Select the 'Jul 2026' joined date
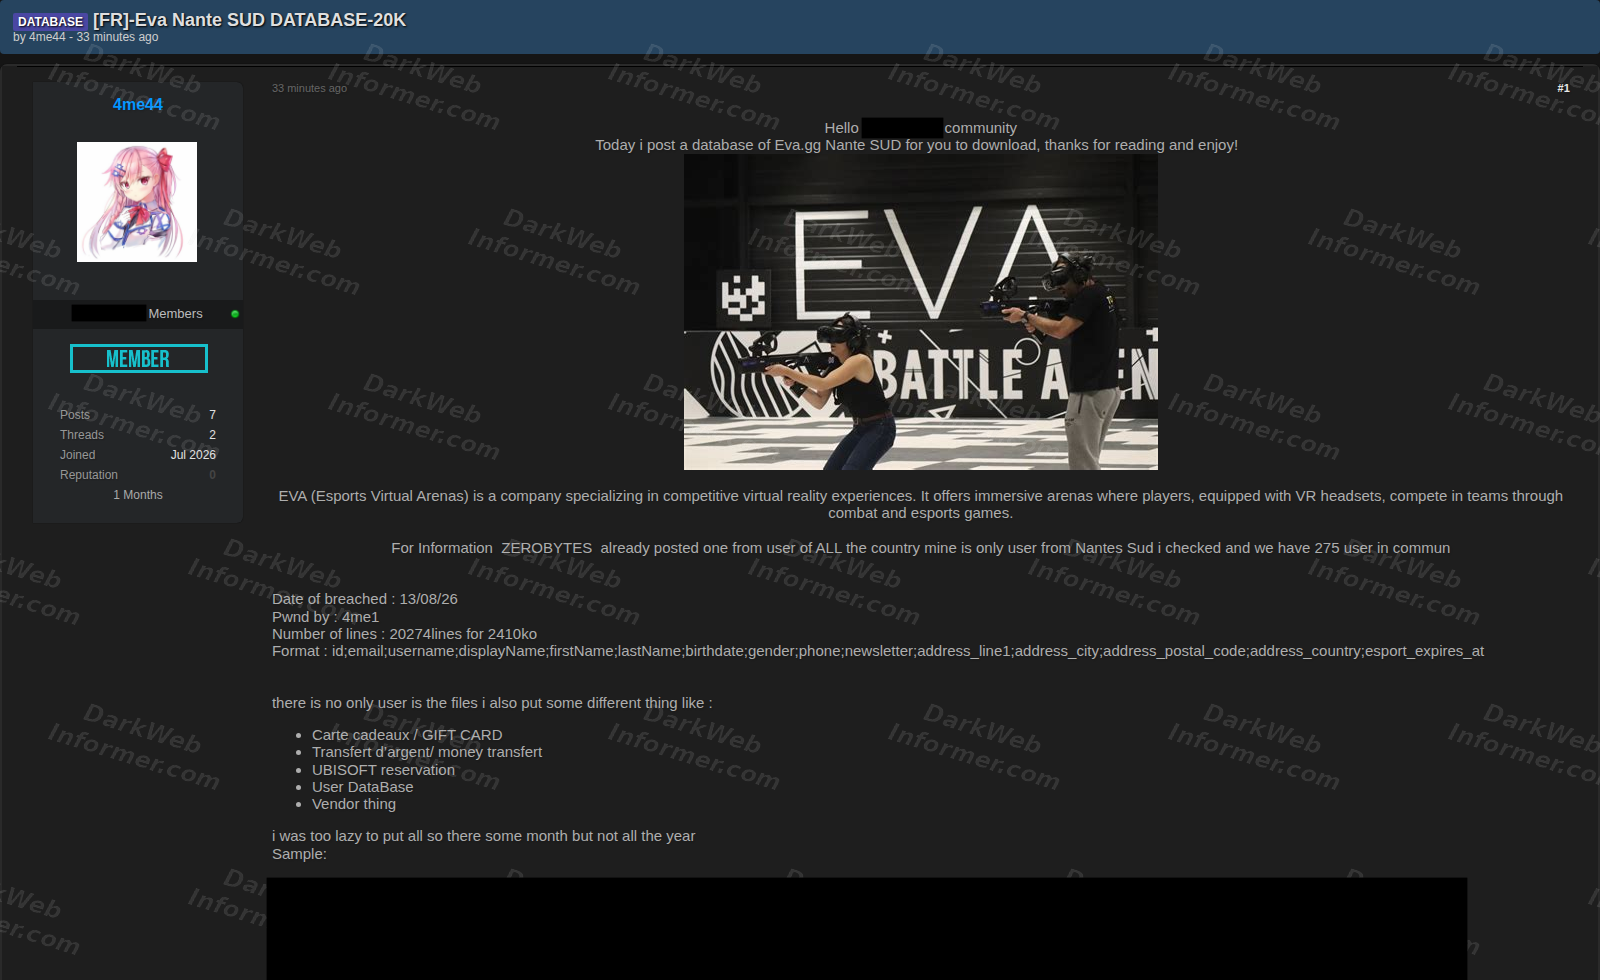 193,455
